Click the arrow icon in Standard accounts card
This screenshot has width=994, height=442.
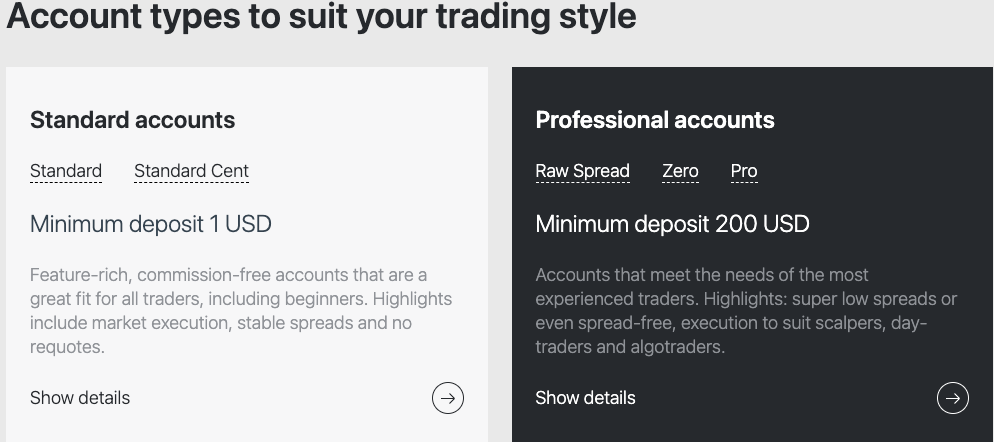click(448, 398)
